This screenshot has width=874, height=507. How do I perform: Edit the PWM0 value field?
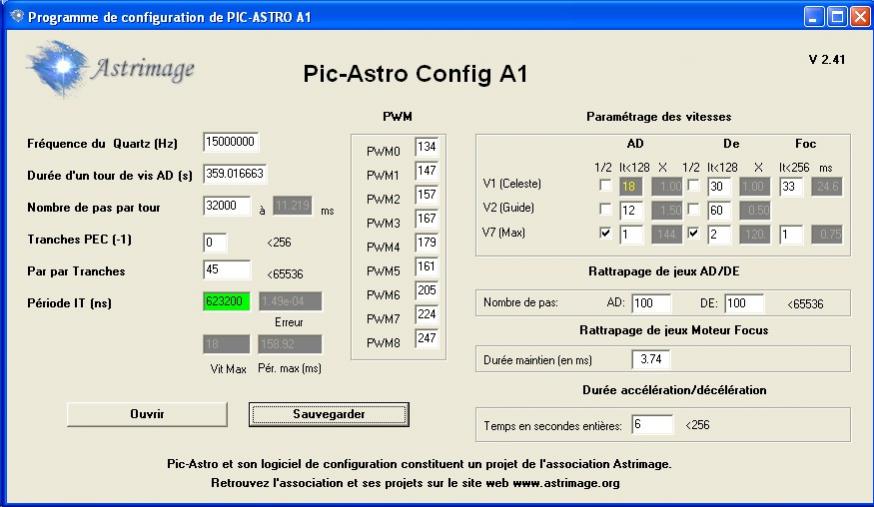[426, 147]
